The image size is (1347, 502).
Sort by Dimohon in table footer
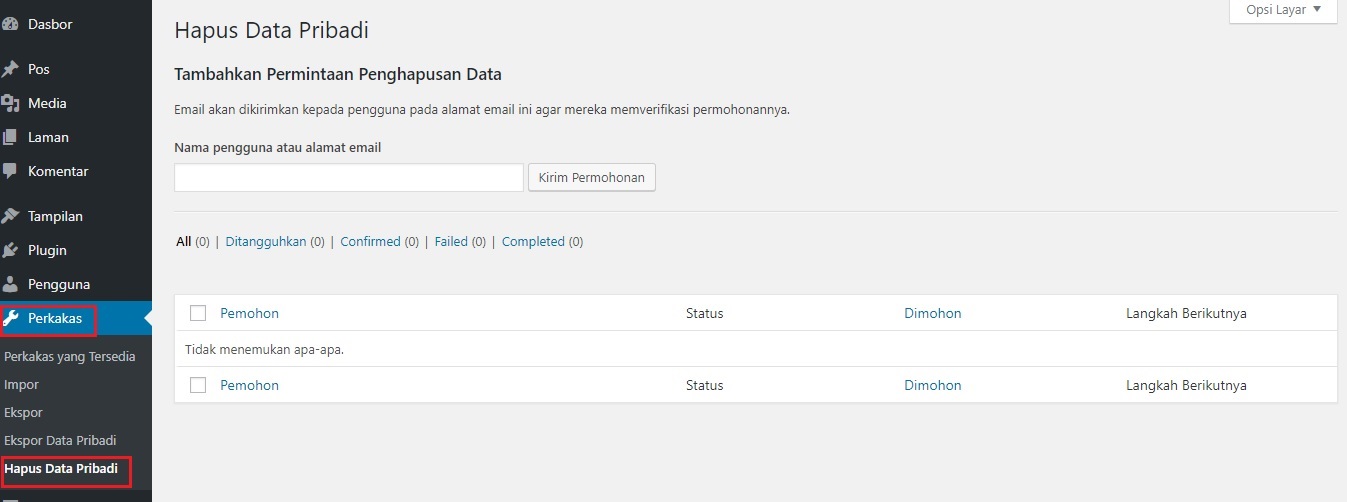coord(933,385)
